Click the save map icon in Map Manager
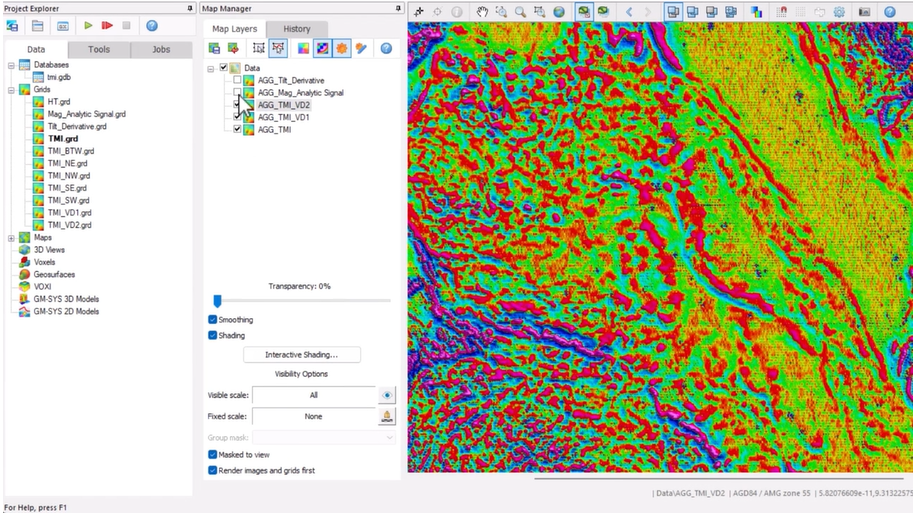915x517 pixels. (214, 48)
